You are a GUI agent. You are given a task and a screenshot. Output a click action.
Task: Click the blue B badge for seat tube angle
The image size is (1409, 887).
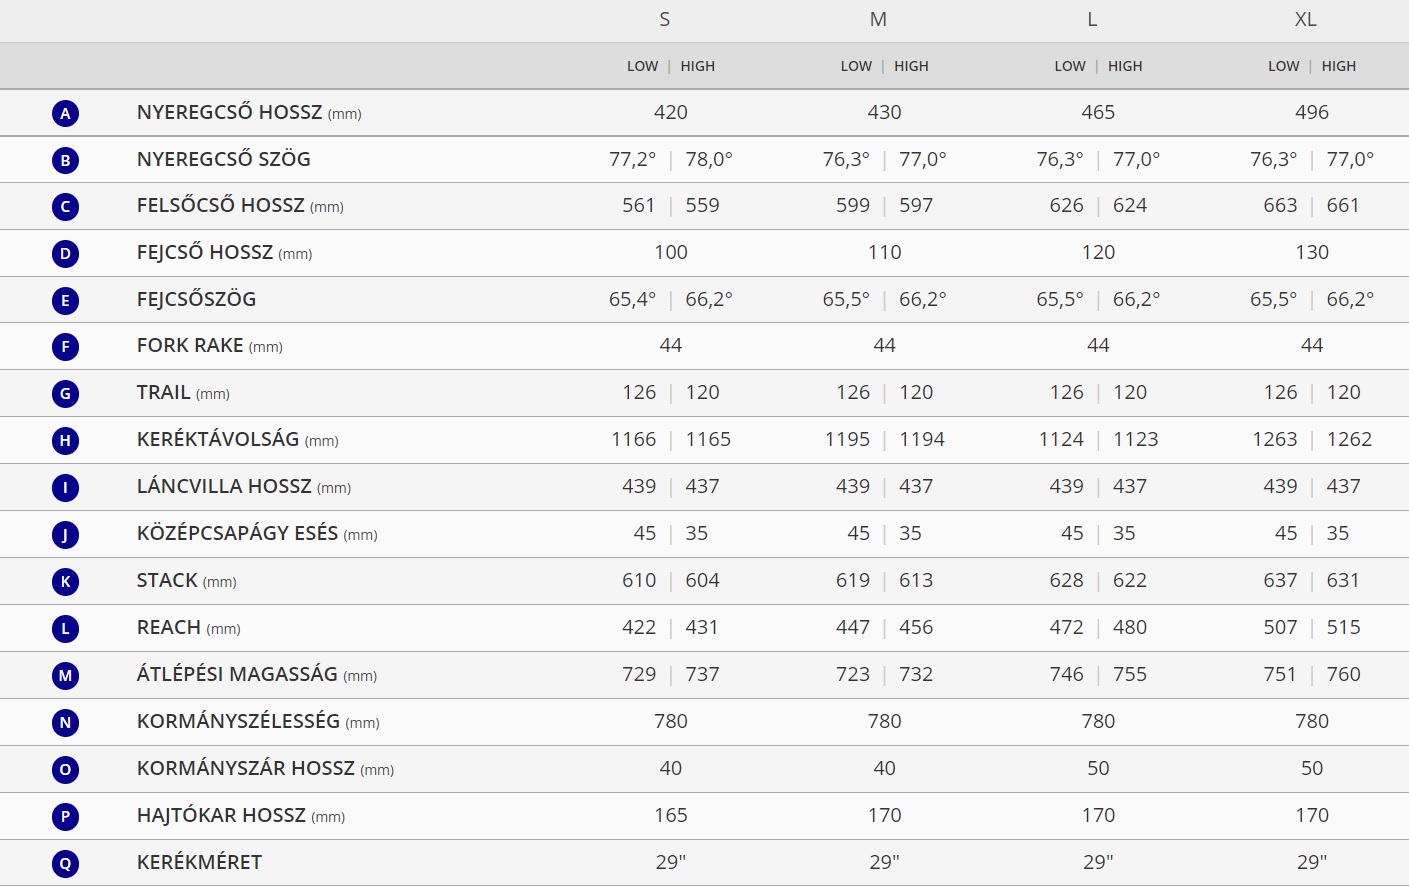65,160
